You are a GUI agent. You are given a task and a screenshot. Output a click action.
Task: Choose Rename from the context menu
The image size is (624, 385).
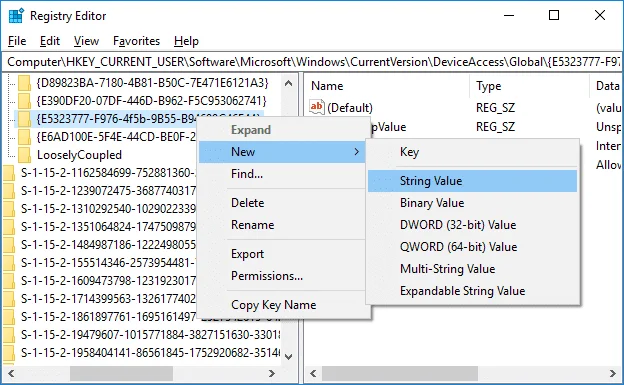[x=282, y=225]
